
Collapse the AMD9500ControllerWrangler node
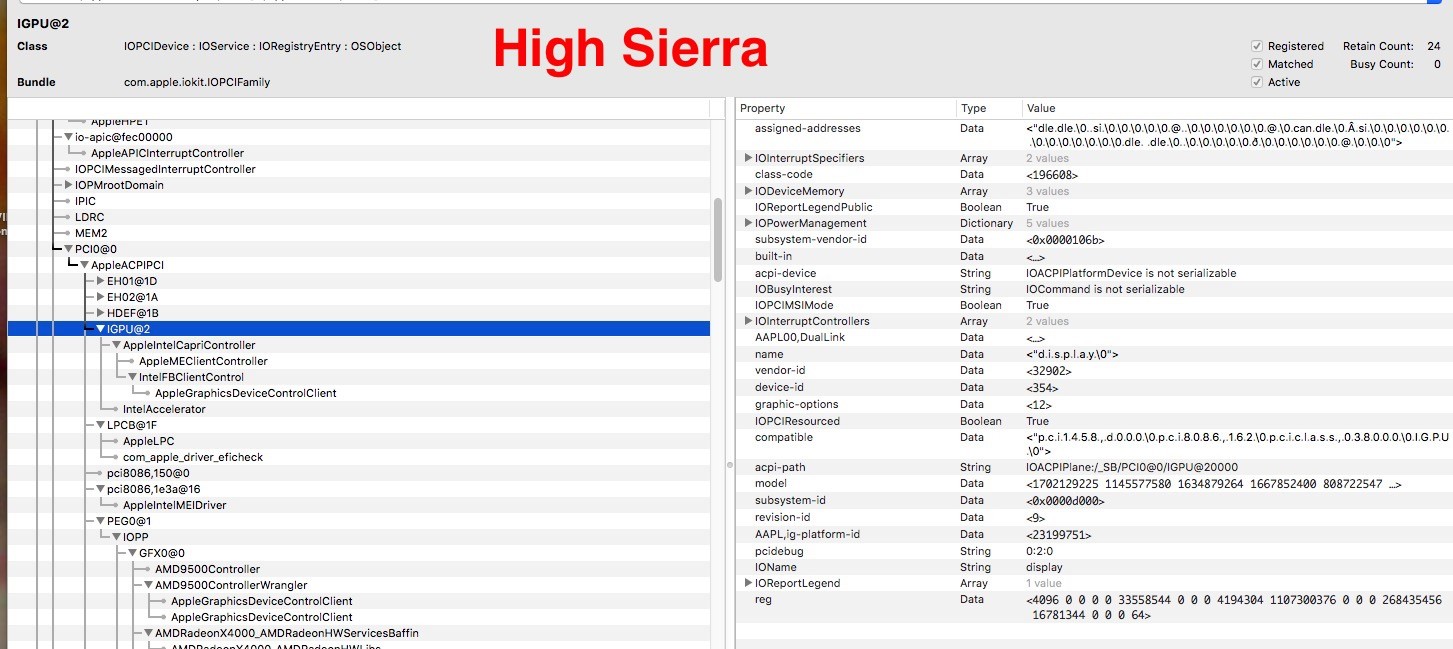[148, 585]
